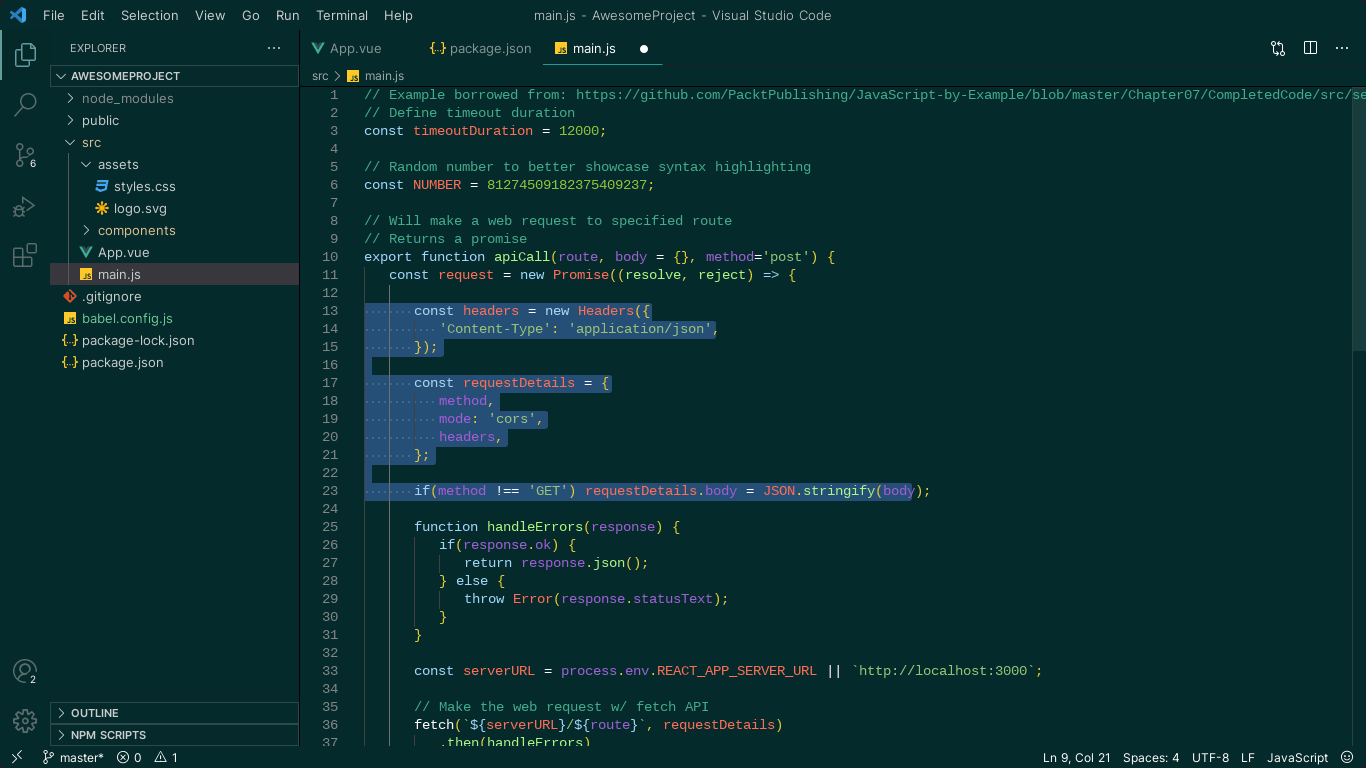Expand the components folder
Viewport: 1366px width, 768px height.
136,230
